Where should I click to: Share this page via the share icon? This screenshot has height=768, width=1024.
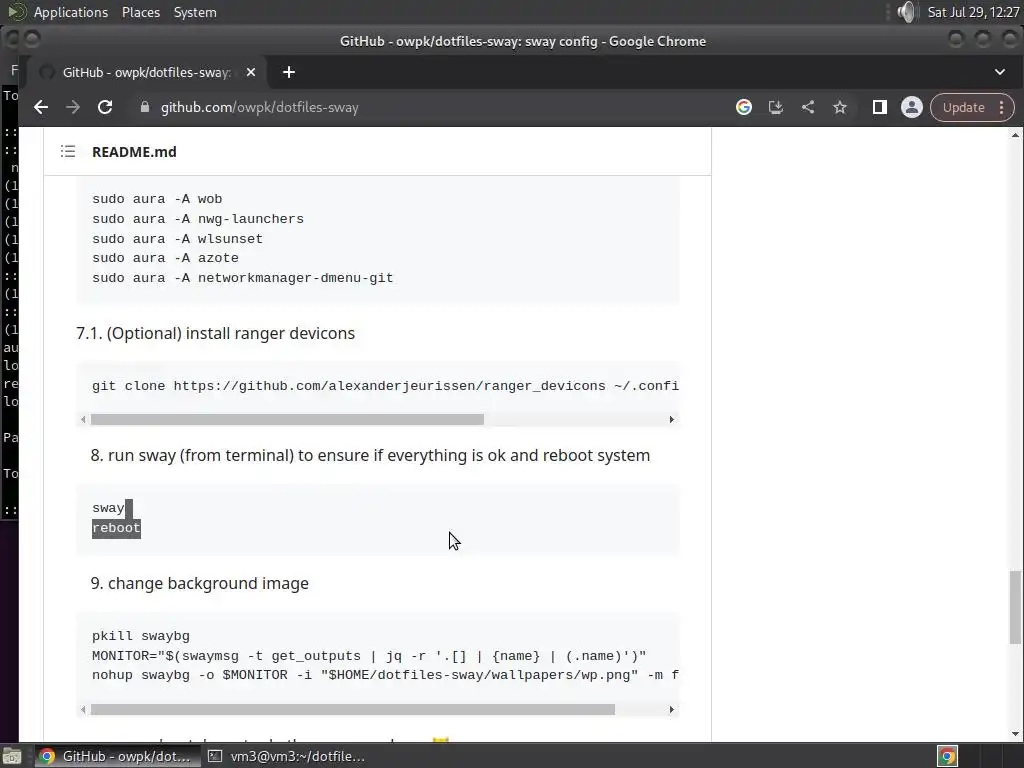pos(808,107)
